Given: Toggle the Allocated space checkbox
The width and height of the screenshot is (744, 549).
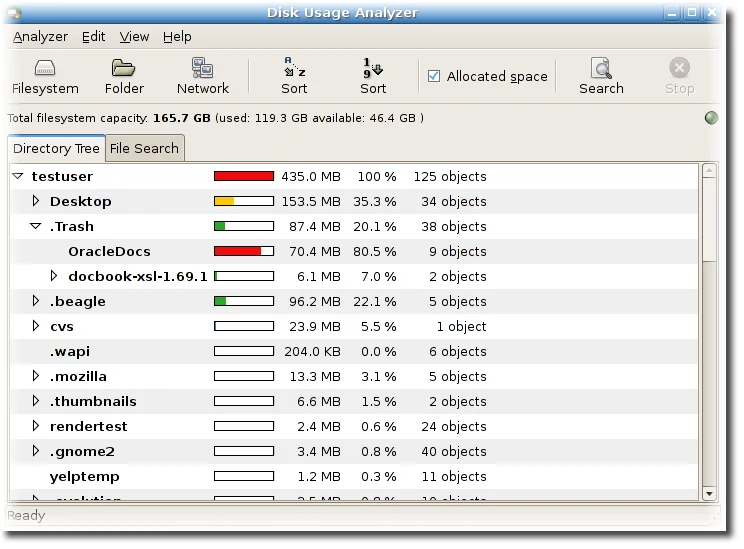Looking at the screenshot, I should pyautogui.click(x=434, y=76).
